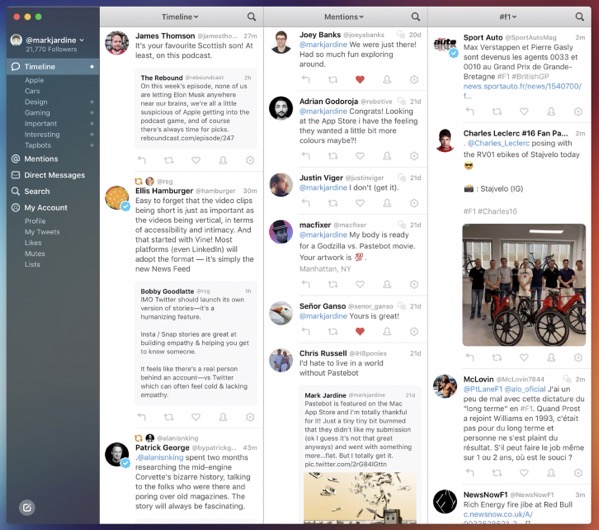Viewport: 599px width, 530px height.
Task: Open profile icon under James Thomson's tweet
Action: (x=223, y=160)
